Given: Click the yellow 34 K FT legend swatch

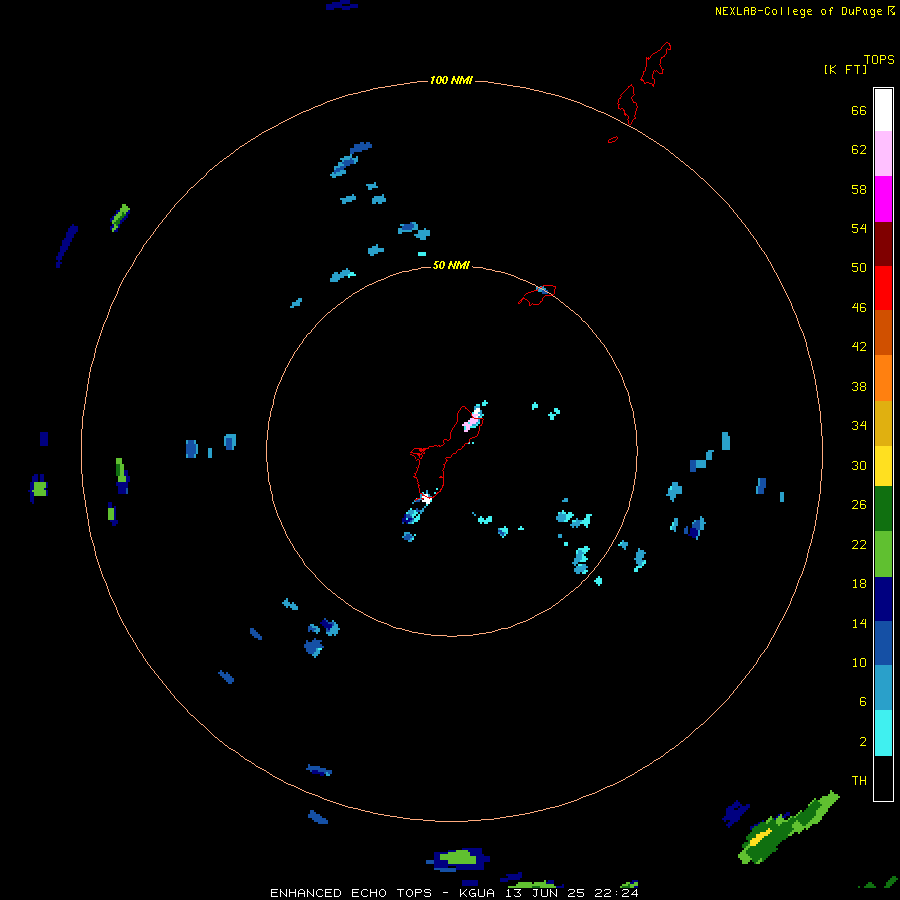Looking at the screenshot, I should tap(883, 466).
